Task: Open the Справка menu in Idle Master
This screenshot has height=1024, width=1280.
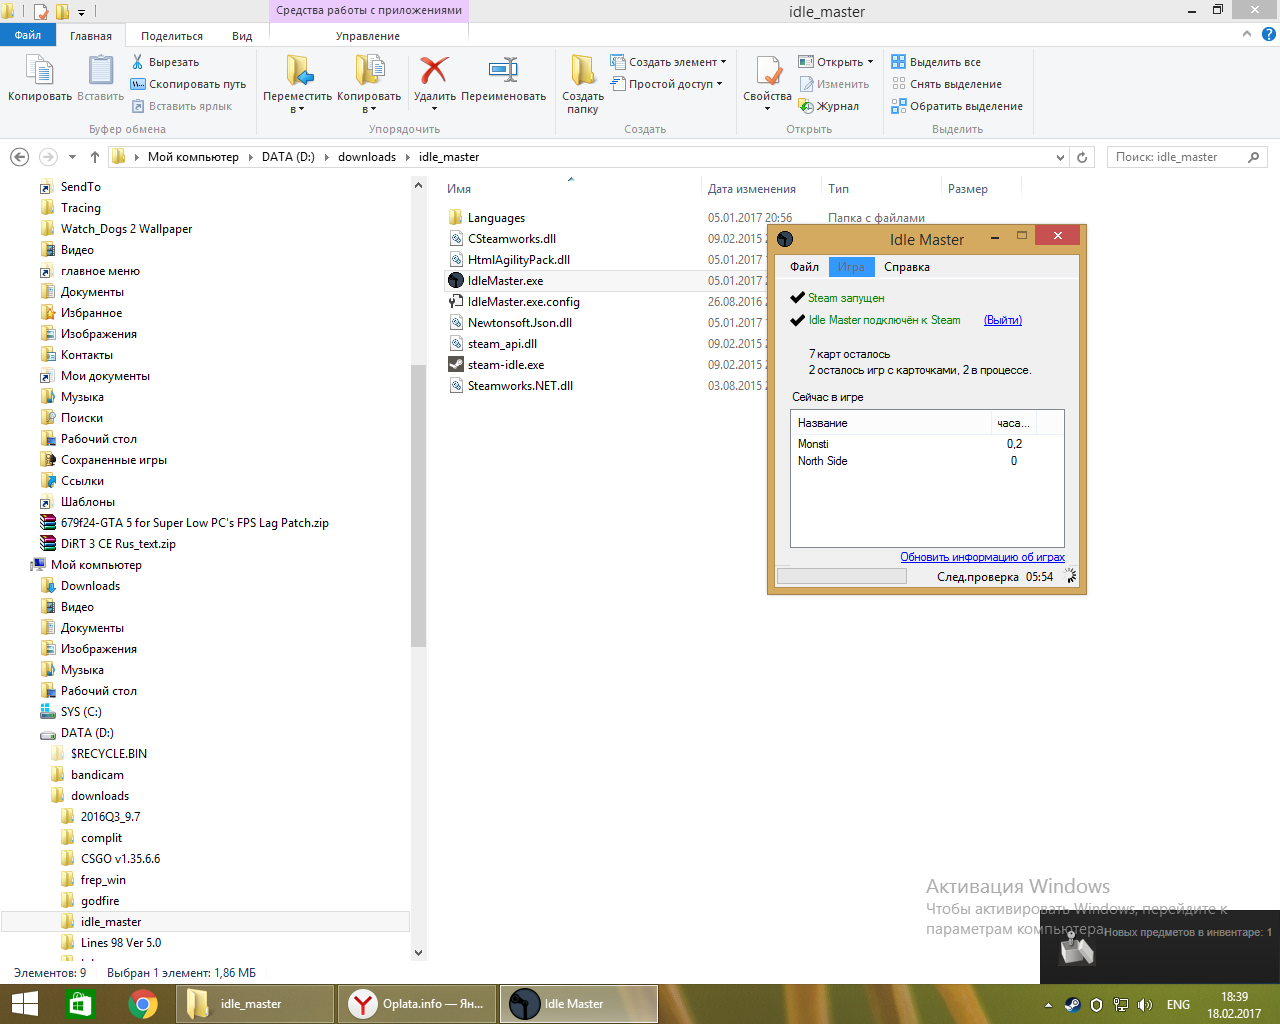Action: 907,267
